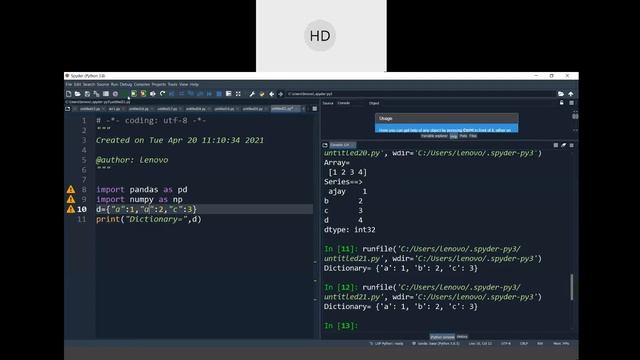
Task: Click the LSP Python ready status entry
Action: [x=387, y=344]
